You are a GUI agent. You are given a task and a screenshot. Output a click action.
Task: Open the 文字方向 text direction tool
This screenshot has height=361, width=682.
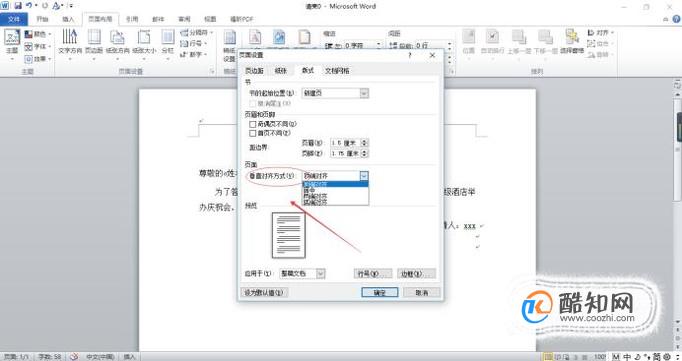coord(70,42)
